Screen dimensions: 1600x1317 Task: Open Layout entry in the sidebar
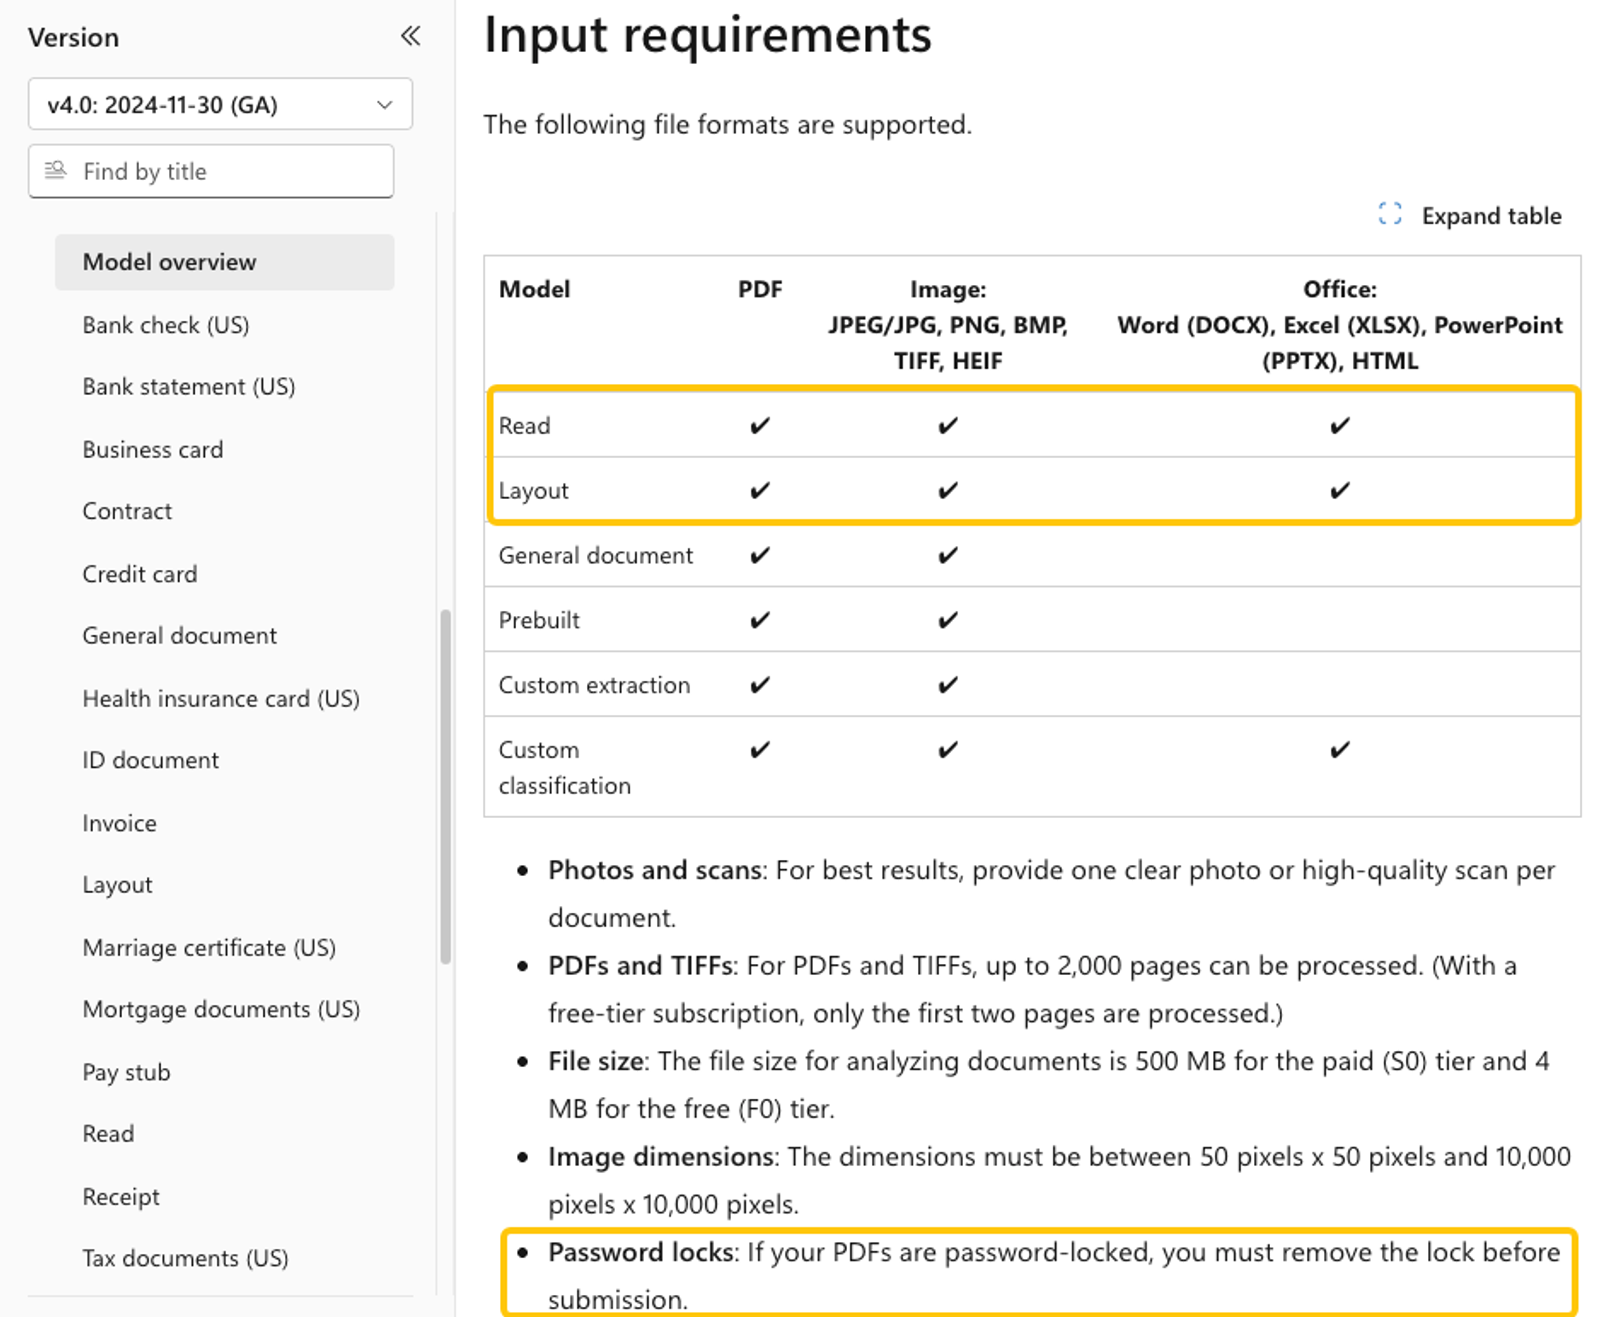tap(117, 885)
